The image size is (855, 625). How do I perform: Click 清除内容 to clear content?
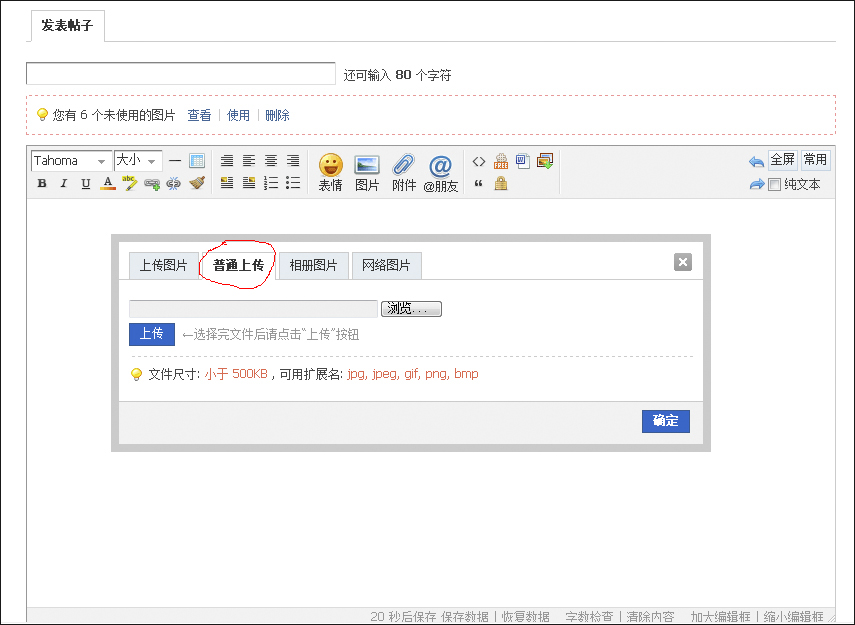point(651,617)
